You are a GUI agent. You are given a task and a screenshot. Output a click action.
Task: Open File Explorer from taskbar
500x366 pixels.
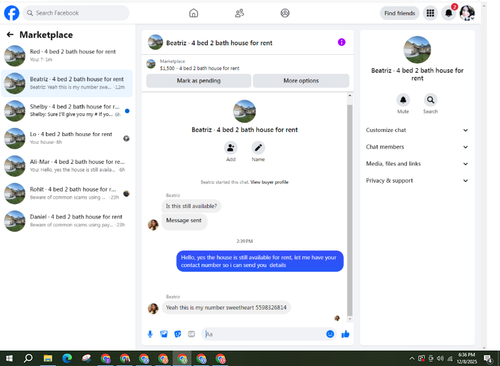coord(48,358)
